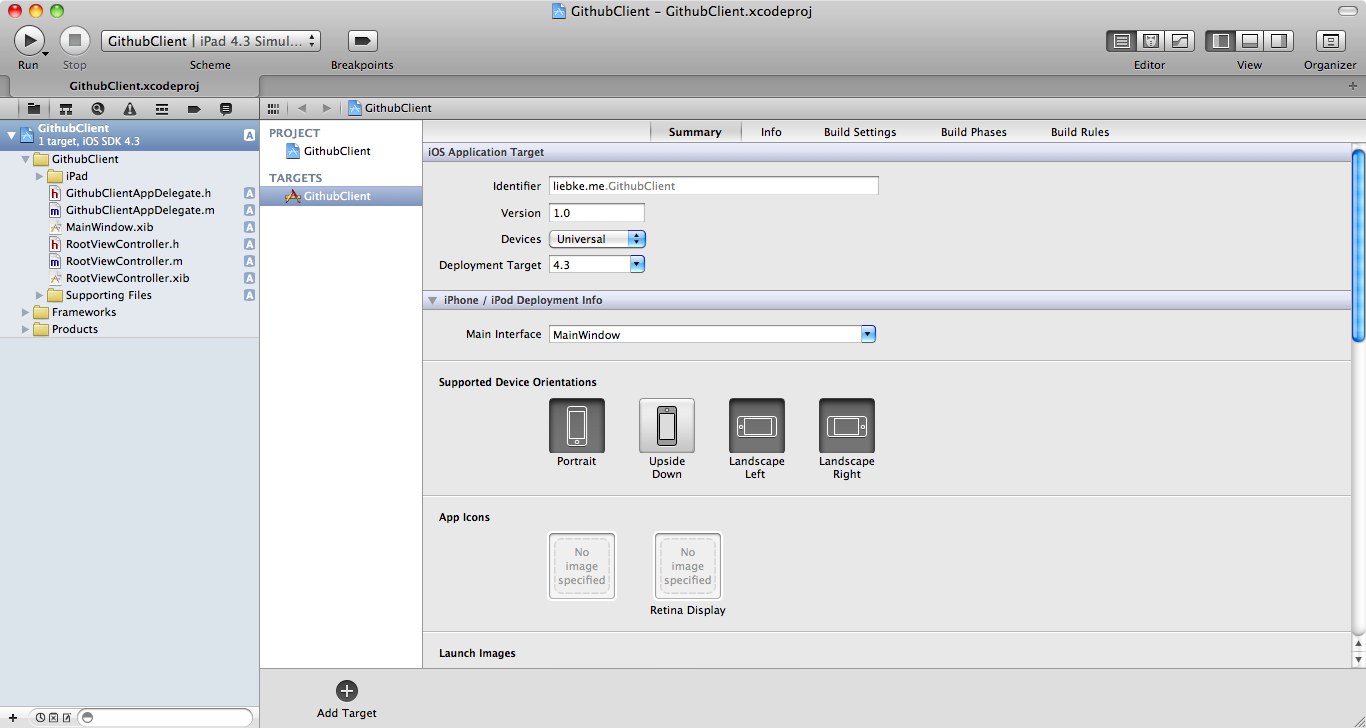Screen dimensions: 1366x728
Task: Show the Breakpoint navigator
Action: click(x=194, y=108)
